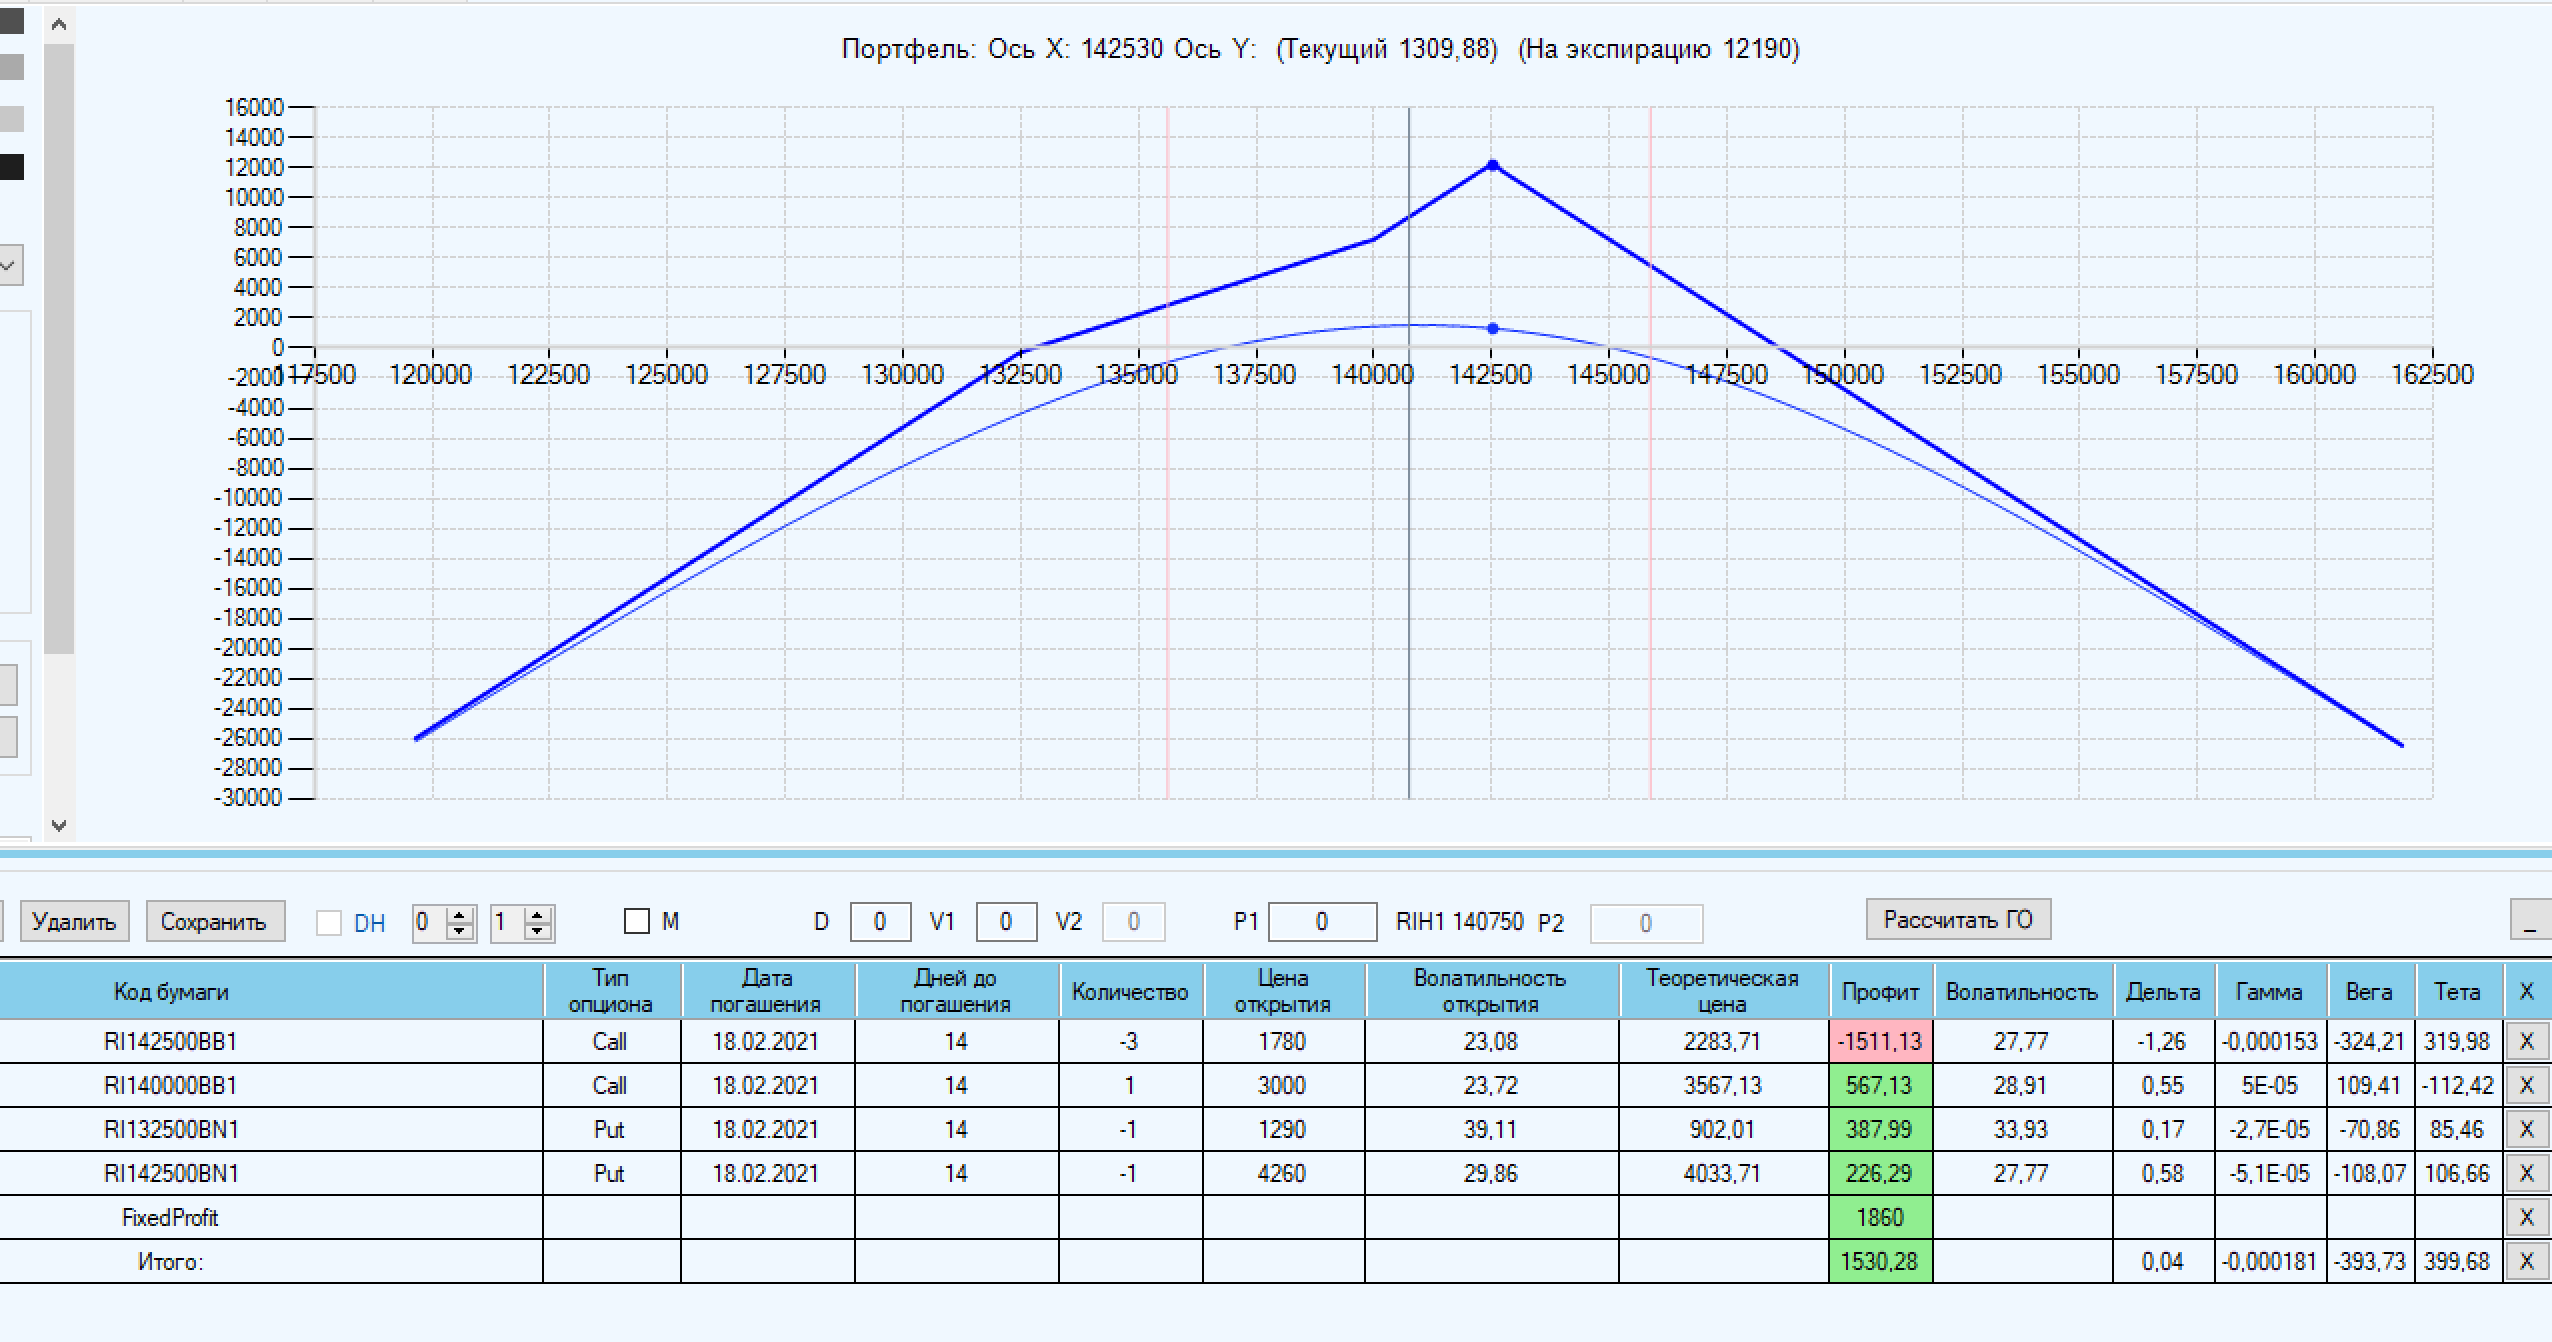Click X on the RI142500BN1 Put row

pyautogui.click(x=2526, y=1173)
